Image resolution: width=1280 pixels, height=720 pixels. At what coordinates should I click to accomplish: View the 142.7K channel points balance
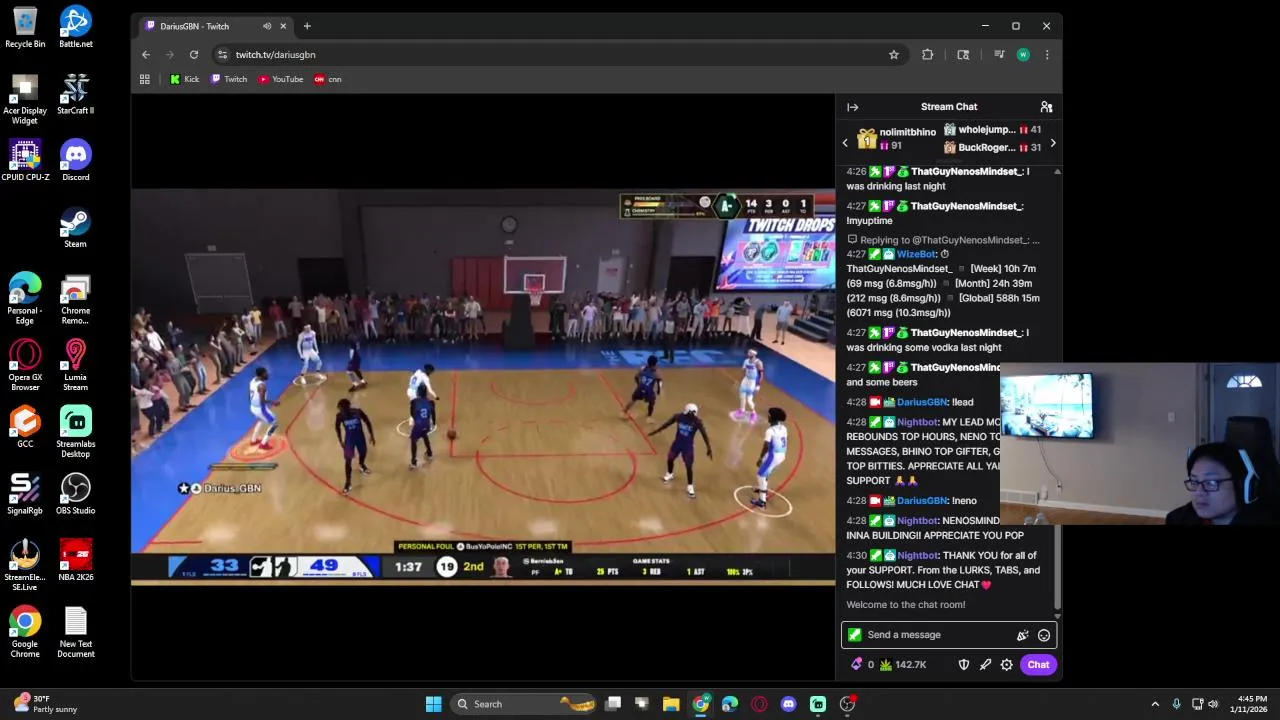pyautogui.click(x=903, y=664)
